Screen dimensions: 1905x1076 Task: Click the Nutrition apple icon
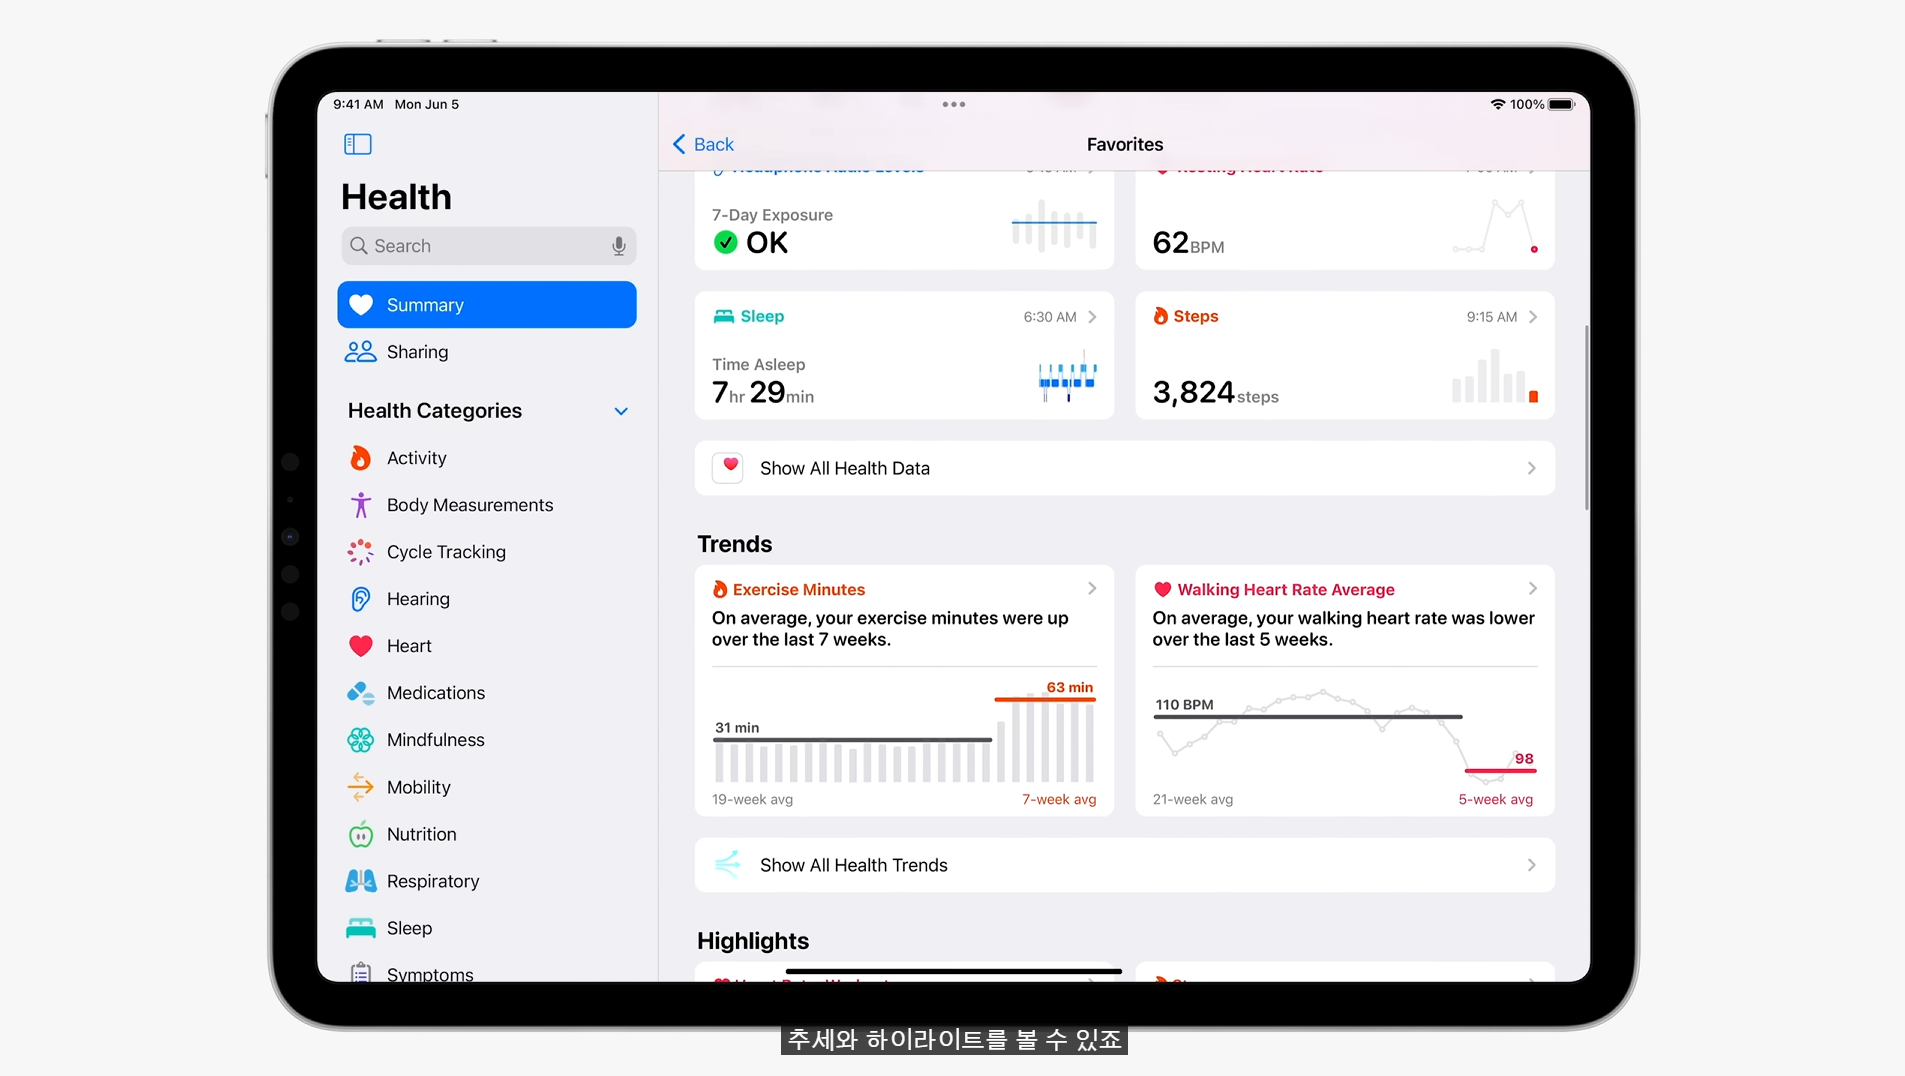[x=360, y=834]
